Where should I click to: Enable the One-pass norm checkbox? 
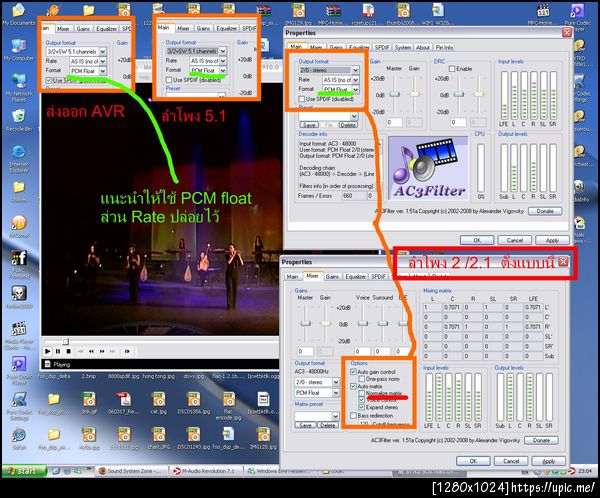361,379
